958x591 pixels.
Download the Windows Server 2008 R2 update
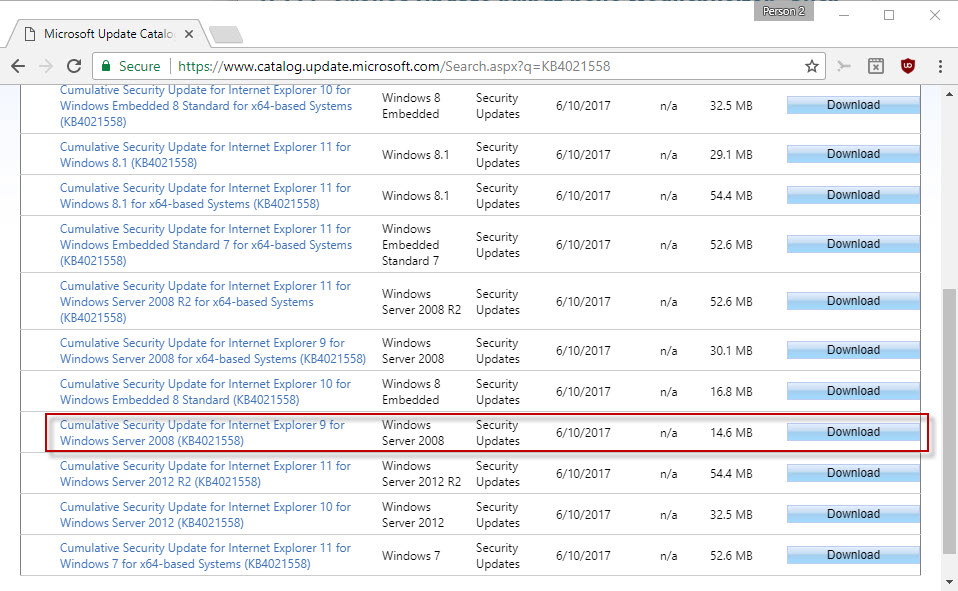[853, 301]
